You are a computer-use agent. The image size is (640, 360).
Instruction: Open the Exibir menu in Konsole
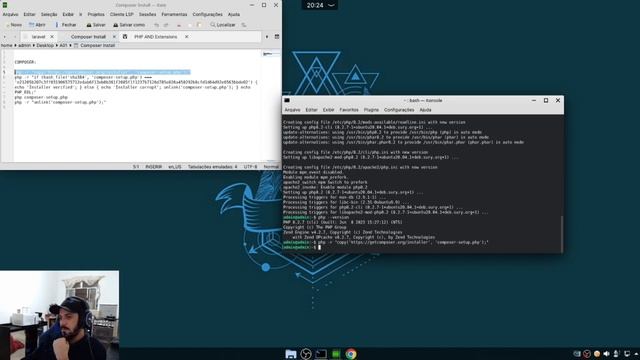pos(328,110)
